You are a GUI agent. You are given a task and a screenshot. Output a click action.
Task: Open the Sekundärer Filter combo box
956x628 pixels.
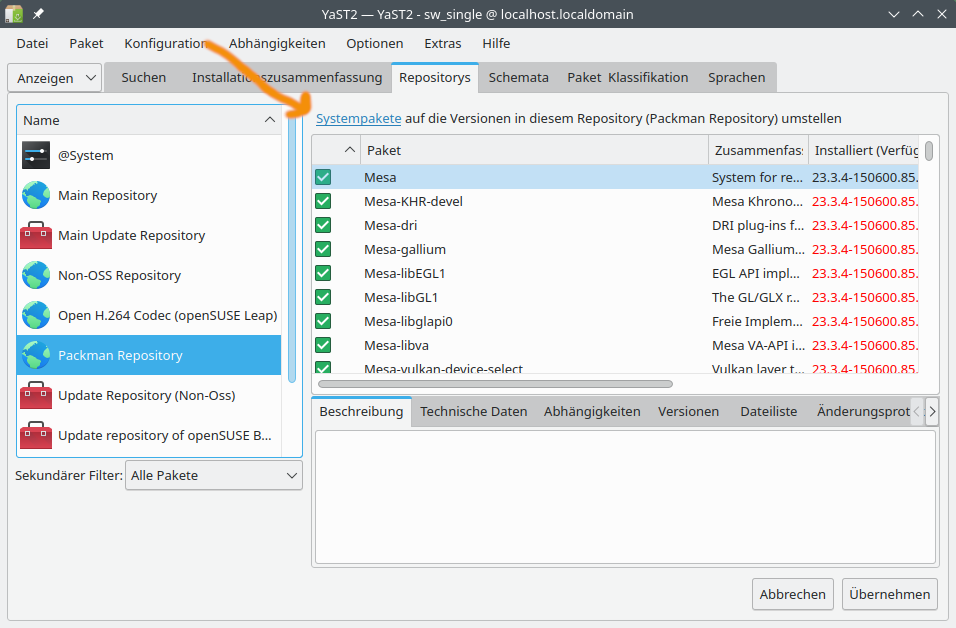point(213,476)
